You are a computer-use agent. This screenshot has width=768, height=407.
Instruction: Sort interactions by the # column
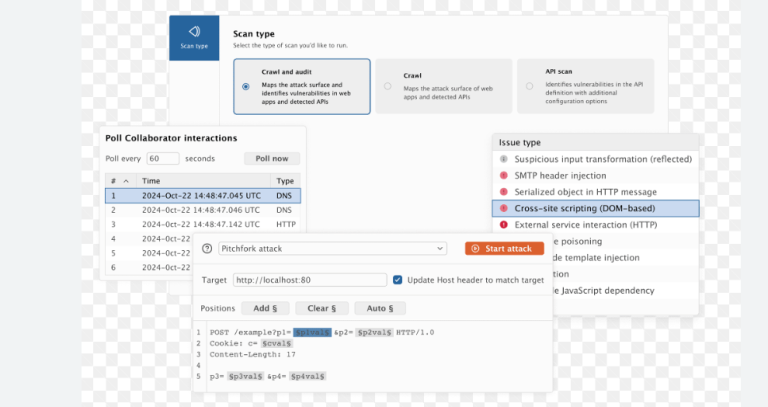coord(120,181)
